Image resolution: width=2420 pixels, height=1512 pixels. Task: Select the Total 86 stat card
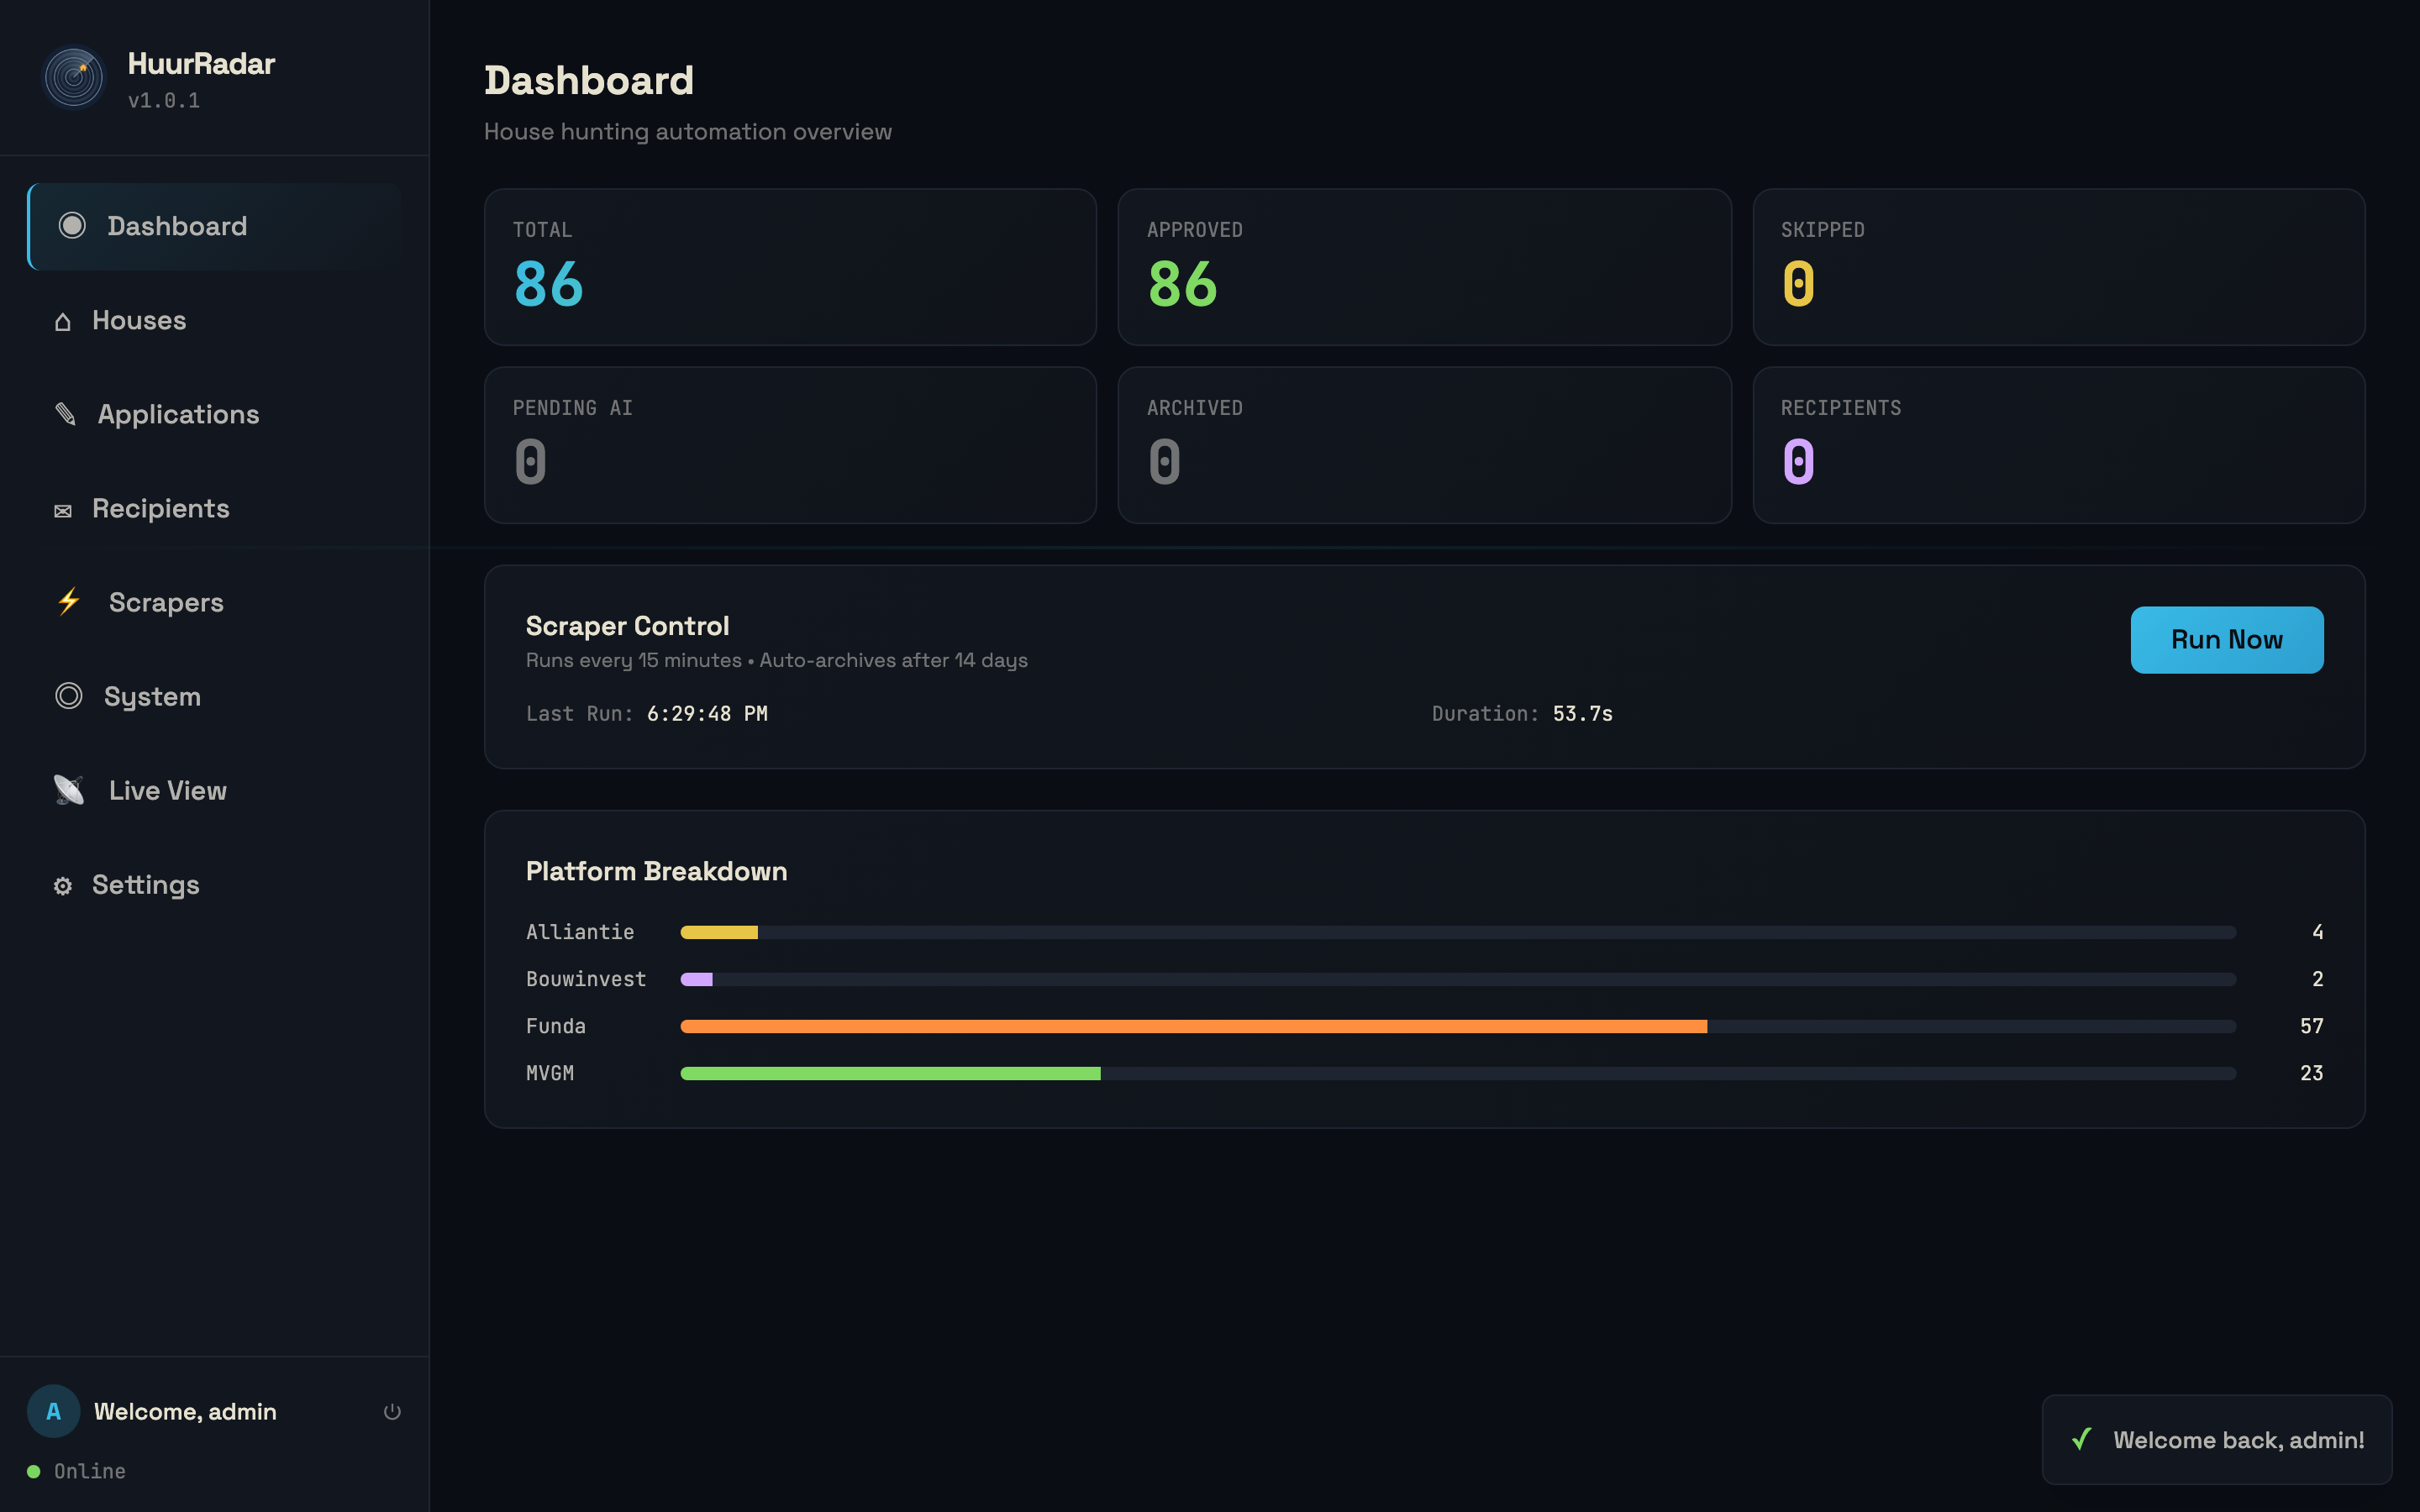[x=790, y=267]
